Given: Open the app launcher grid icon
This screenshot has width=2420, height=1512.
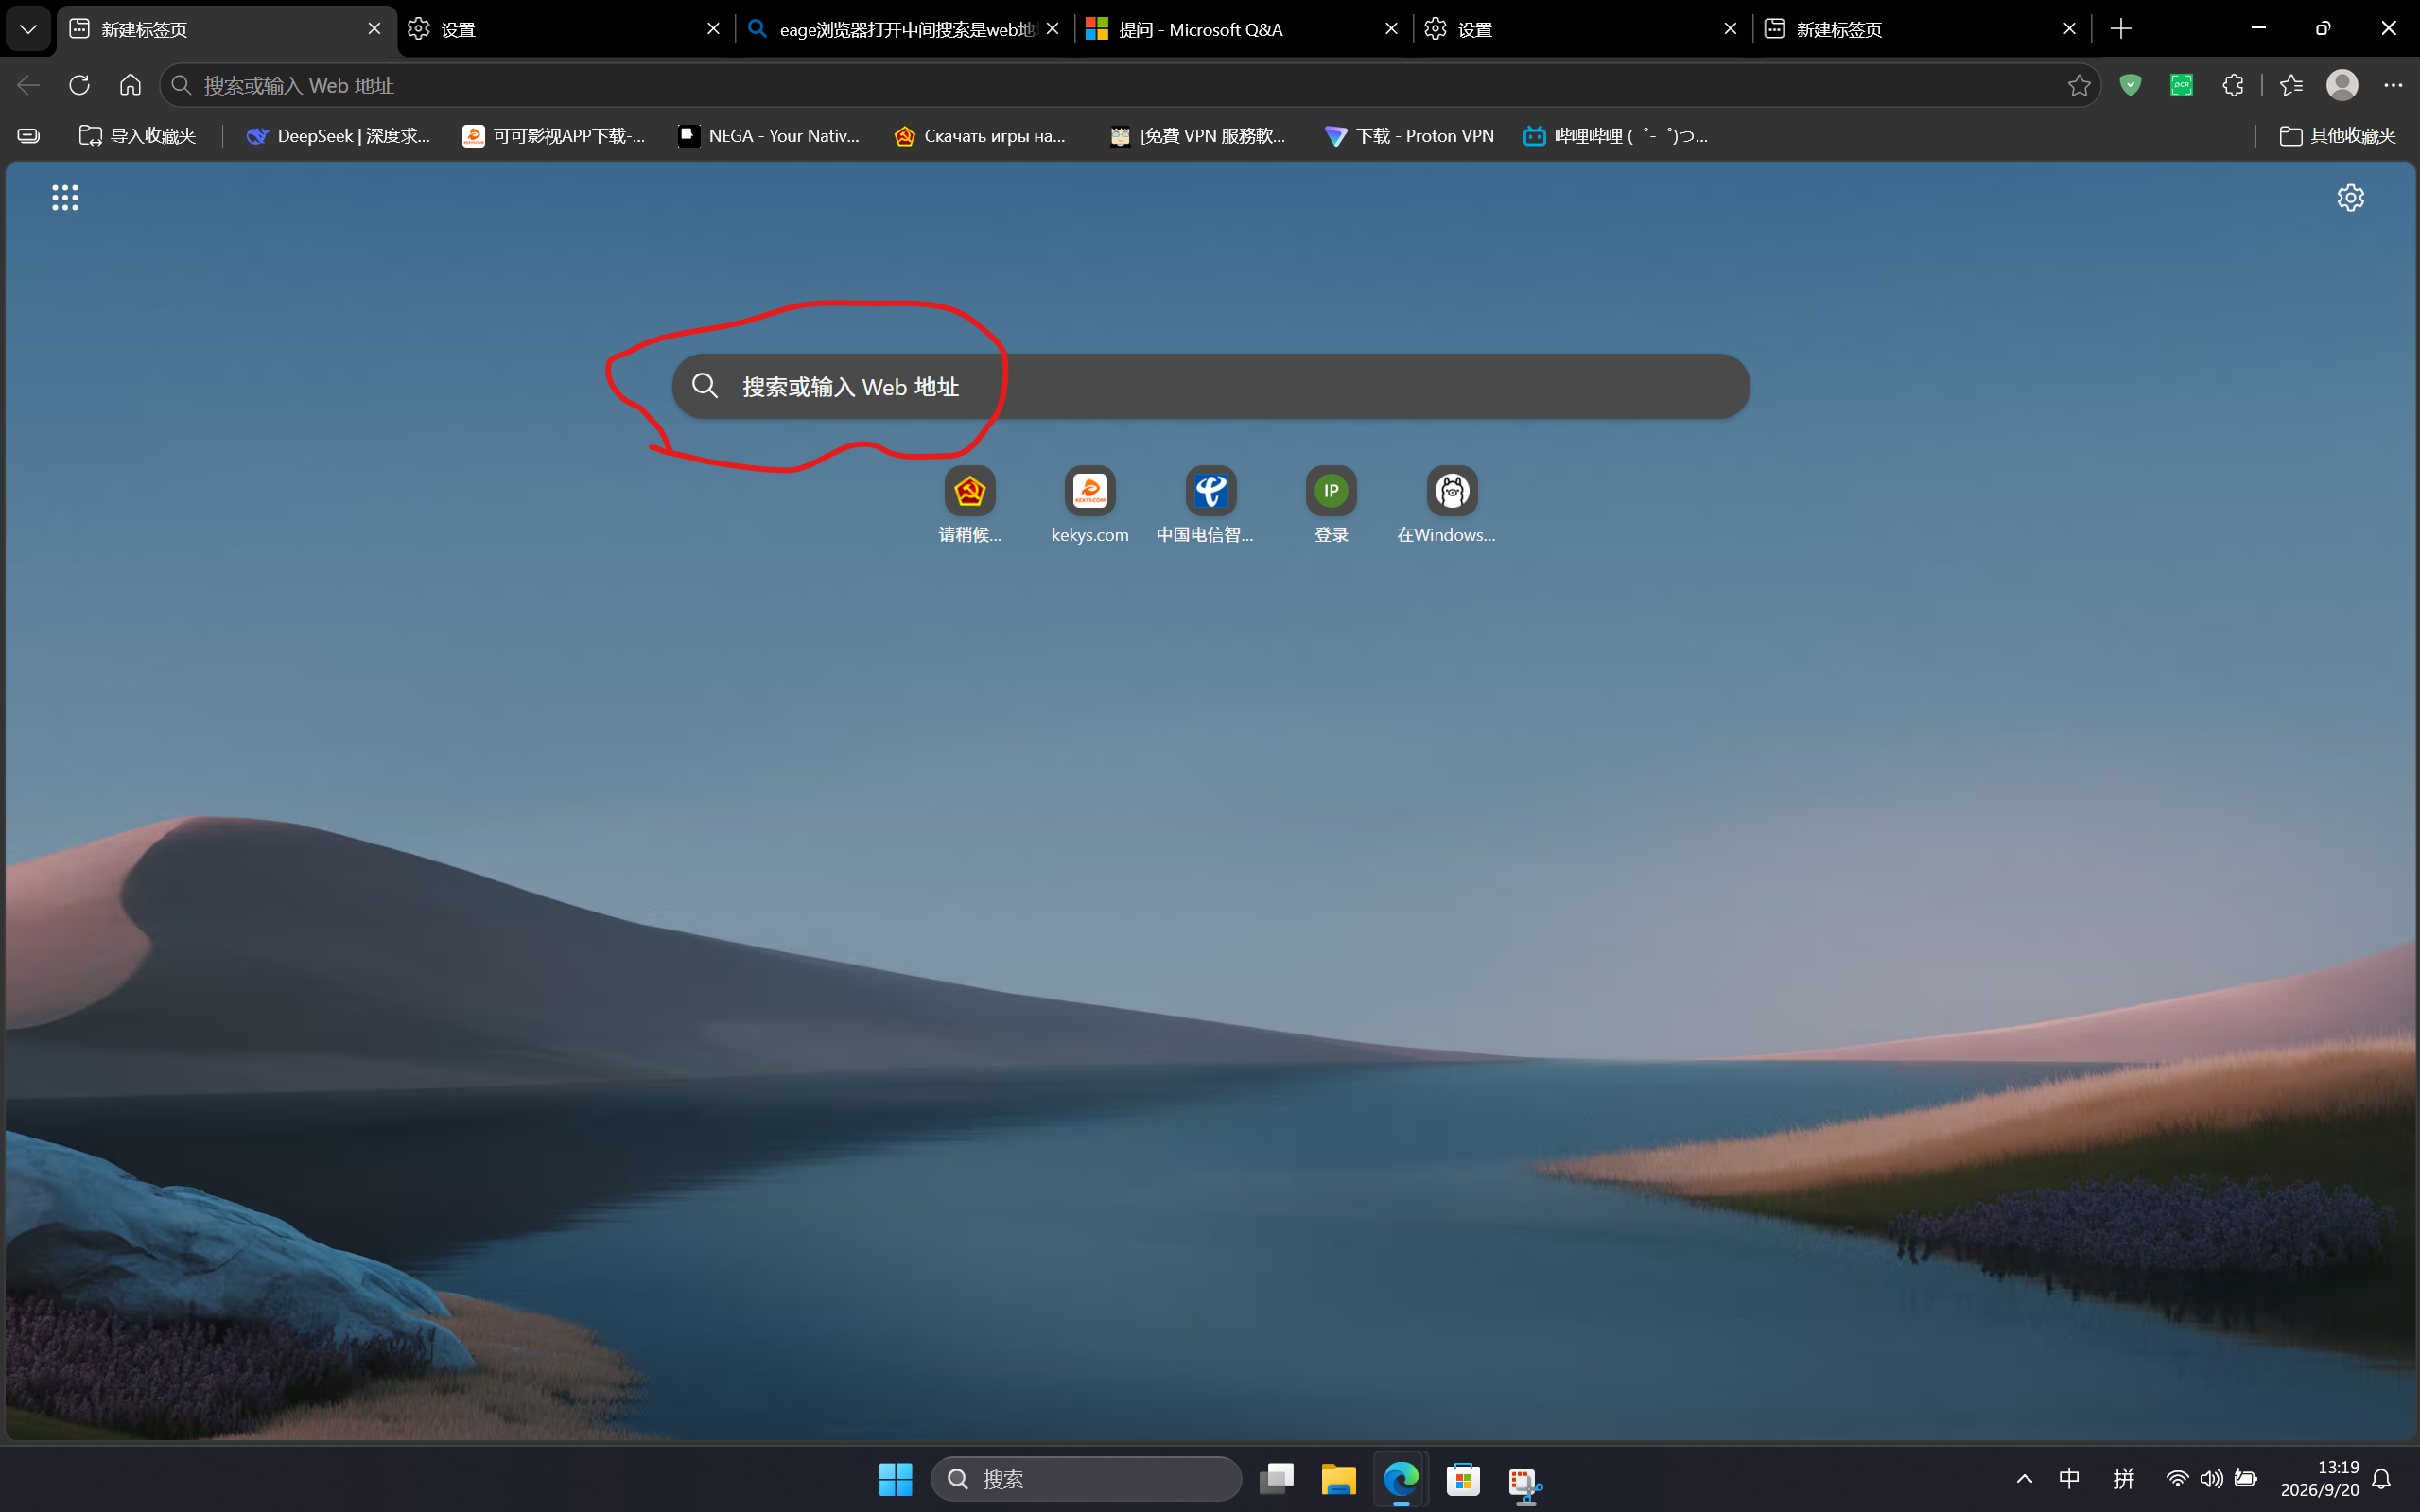Looking at the screenshot, I should (x=65, y=197).
